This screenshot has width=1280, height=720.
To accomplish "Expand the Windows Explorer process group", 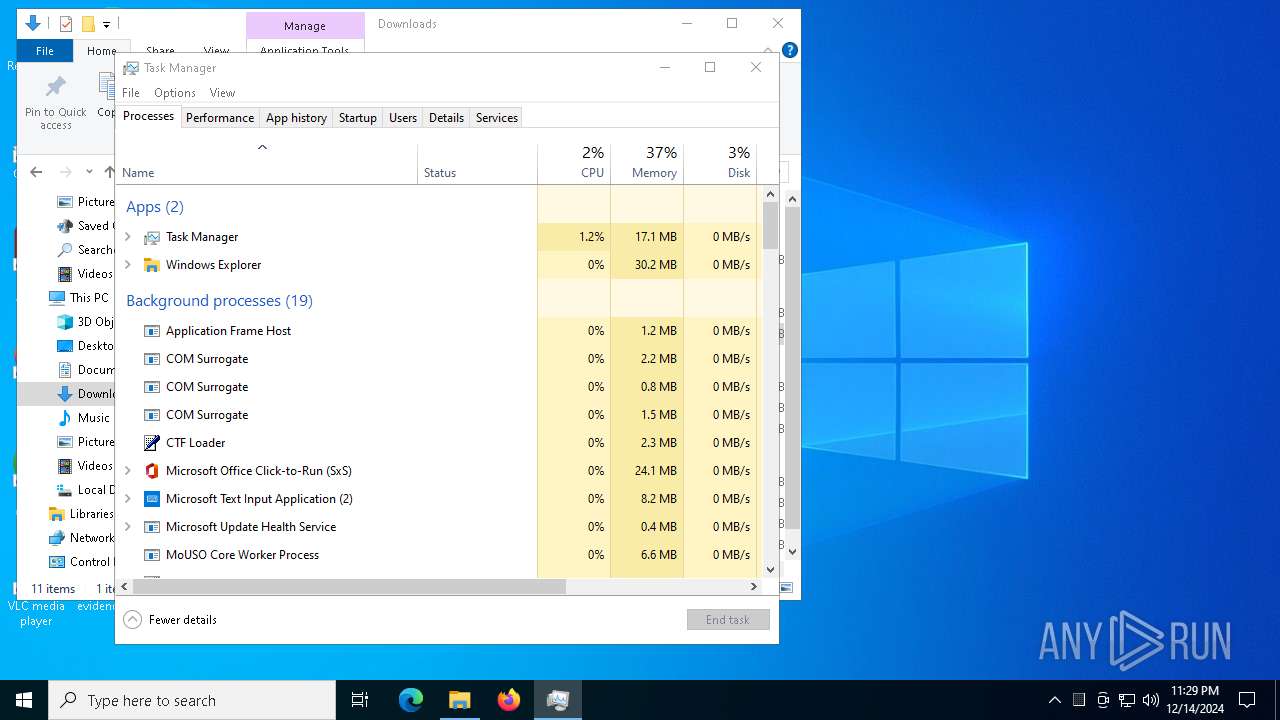I will 127,265.
